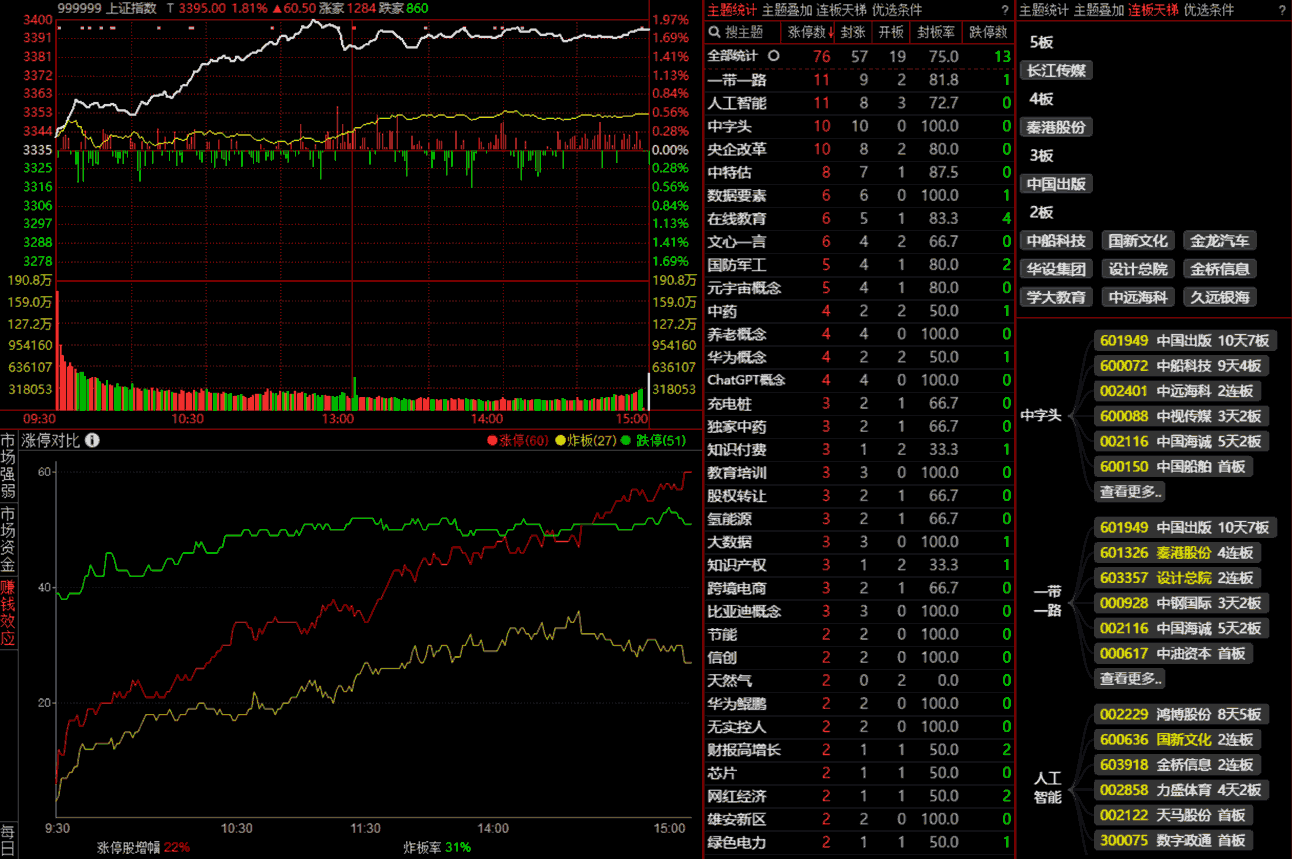Click the 人工智能 group label in tree
The height and width of the screenshot is (859, 1292).
[x=1047, y=788]
